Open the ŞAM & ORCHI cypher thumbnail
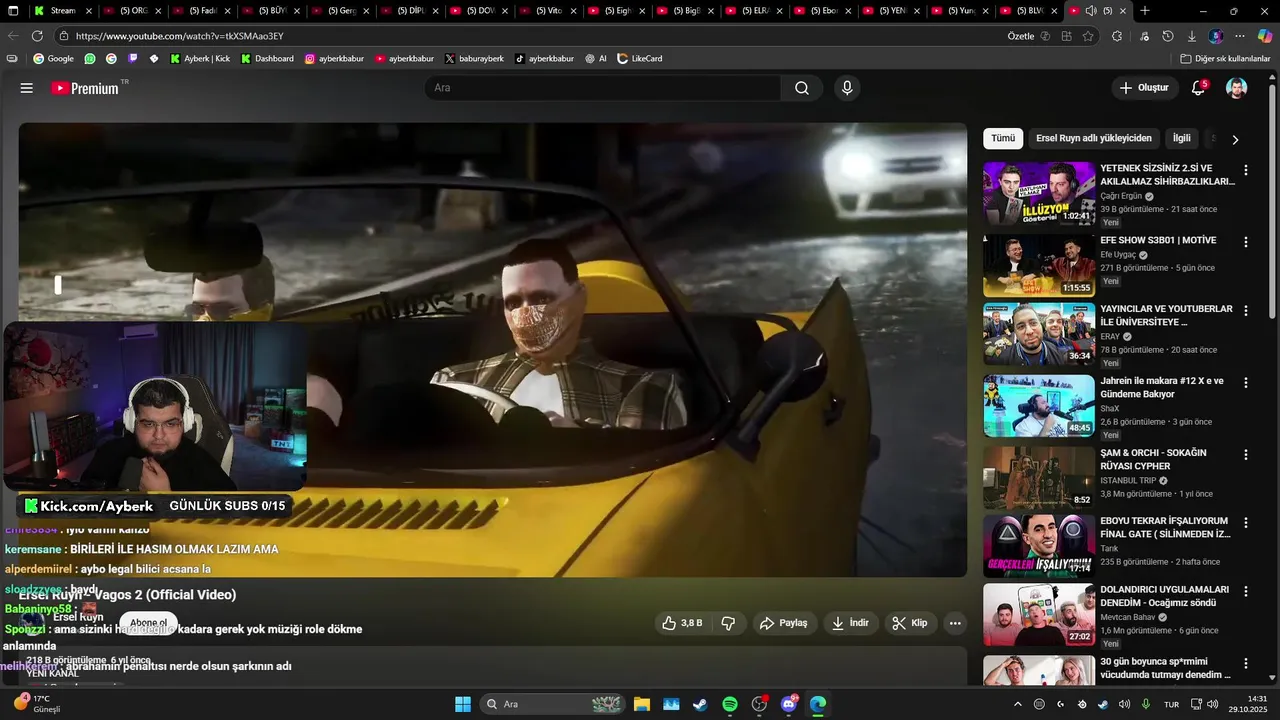This screenshot has height=720, width=1280. 1039,477
